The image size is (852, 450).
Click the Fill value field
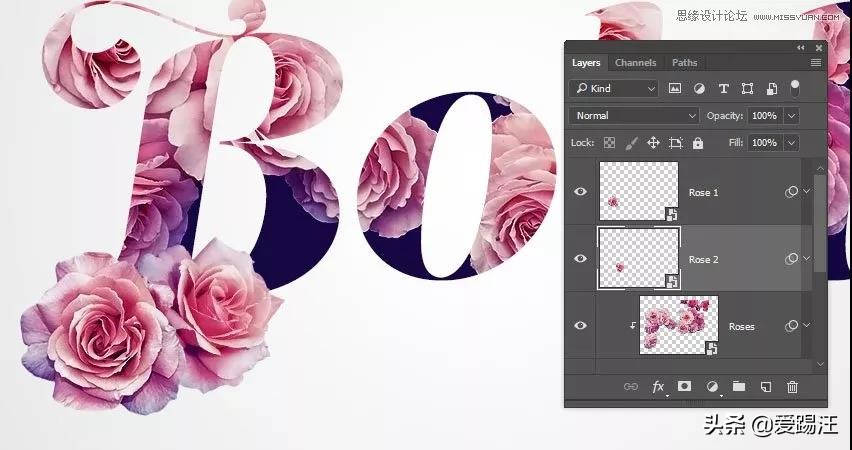tap(765, 142)
